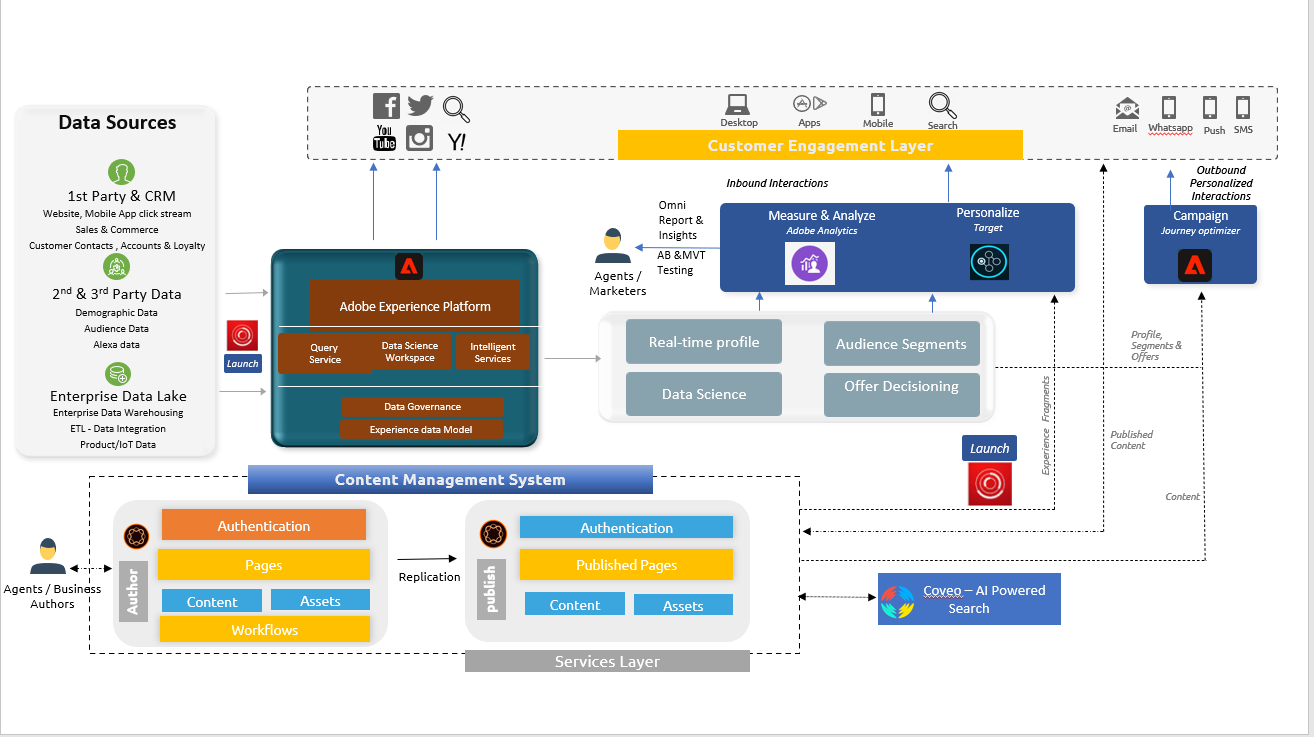1314x737 pixels.
Task: Click the Email envelope icon
Action: coord(1127,108)
